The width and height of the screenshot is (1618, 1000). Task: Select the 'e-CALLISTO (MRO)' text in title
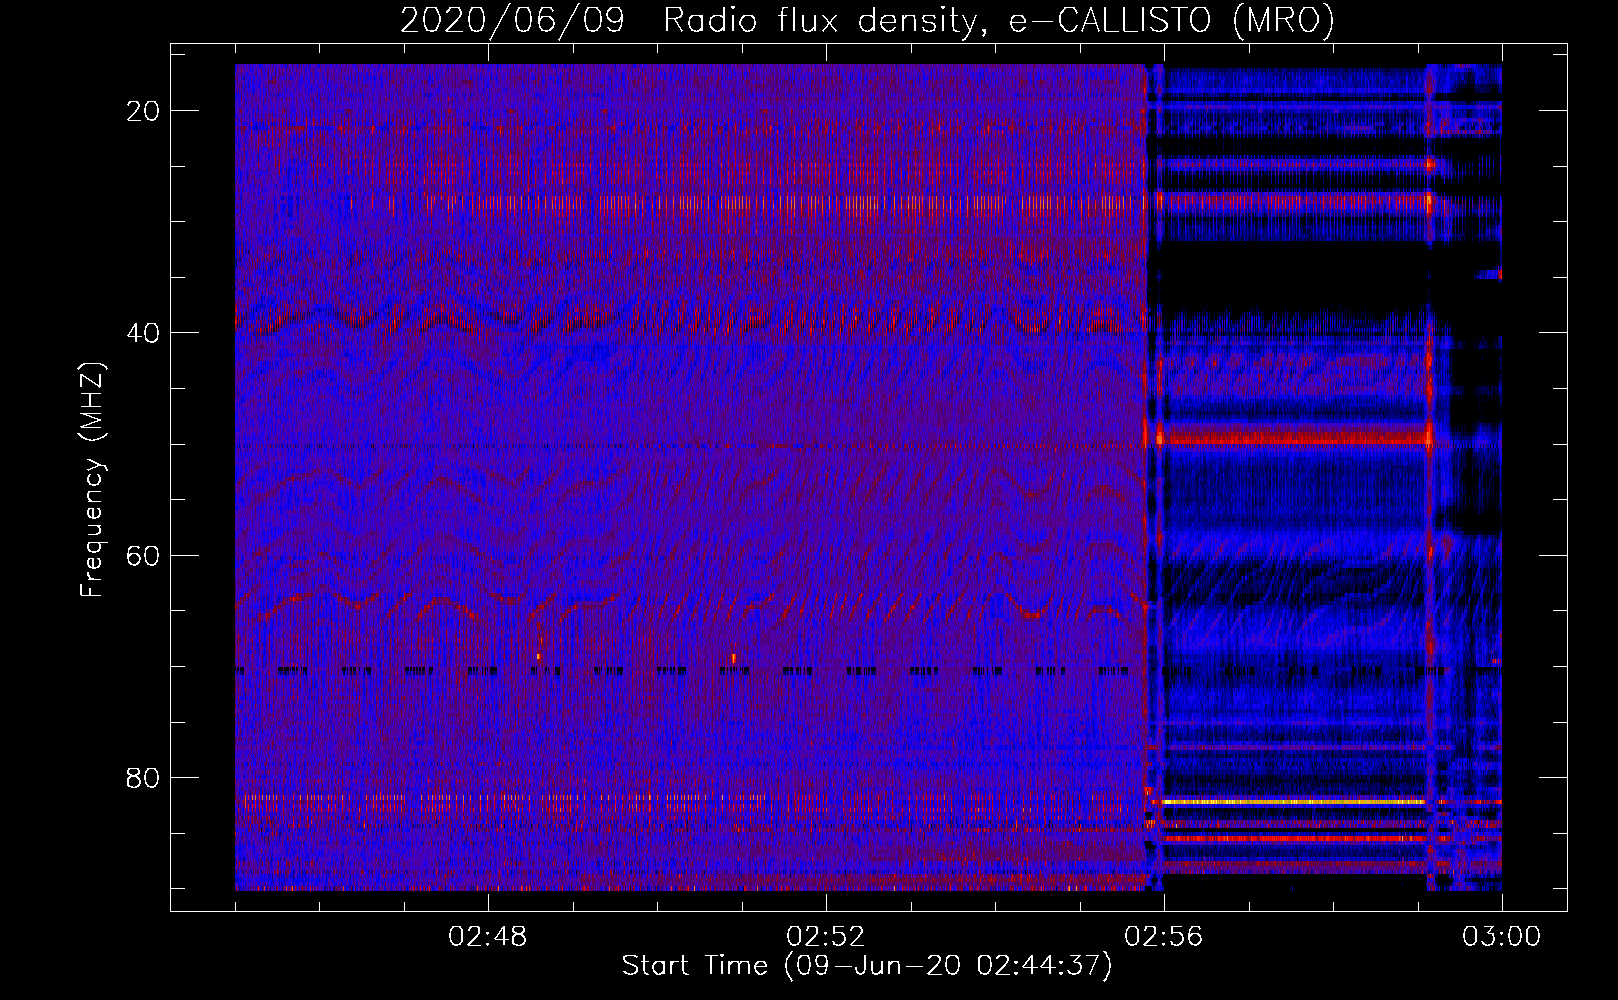click(1172, 21)
